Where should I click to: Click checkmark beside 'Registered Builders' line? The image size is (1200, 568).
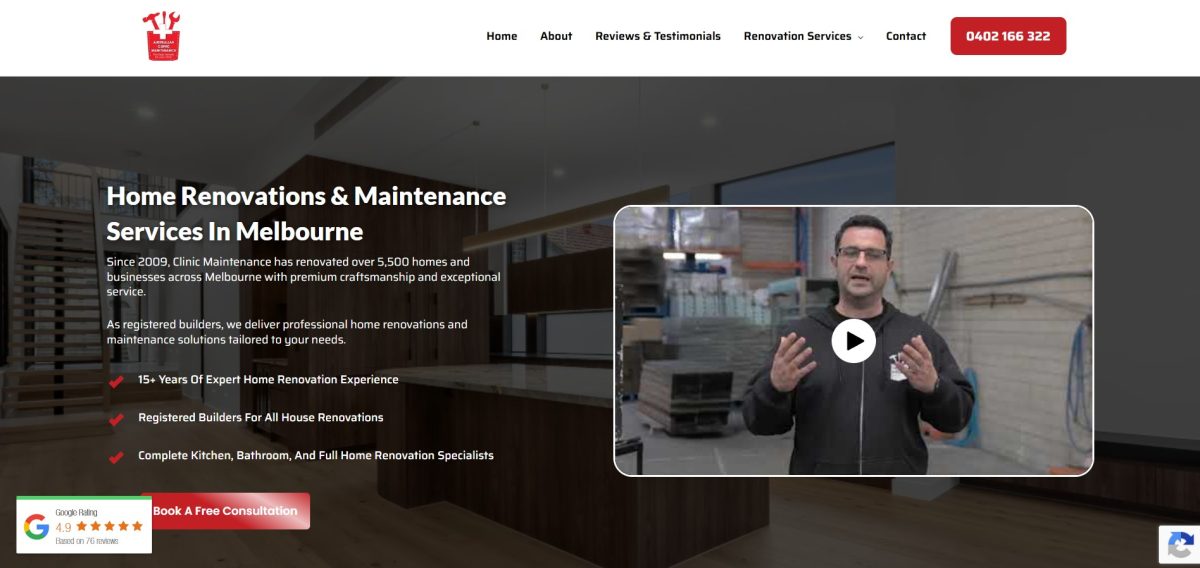tap(116, 419)
